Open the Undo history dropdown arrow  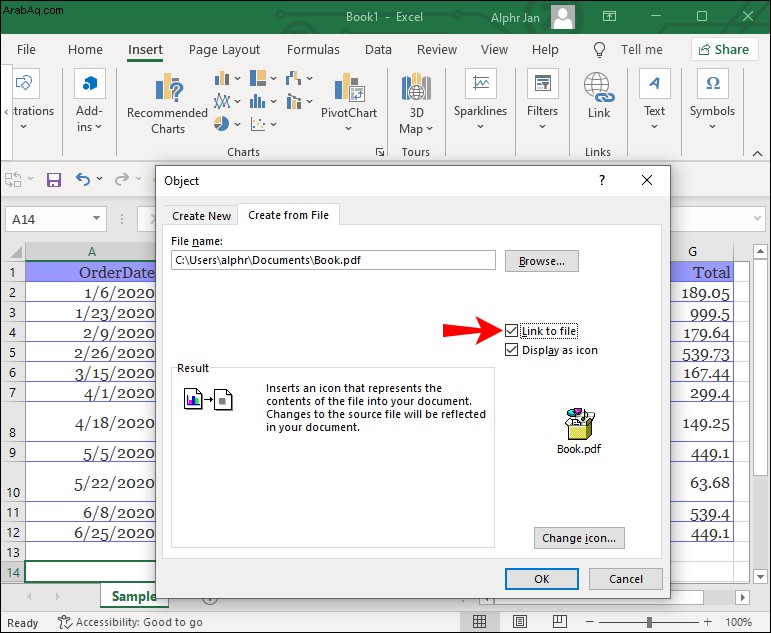100,179
